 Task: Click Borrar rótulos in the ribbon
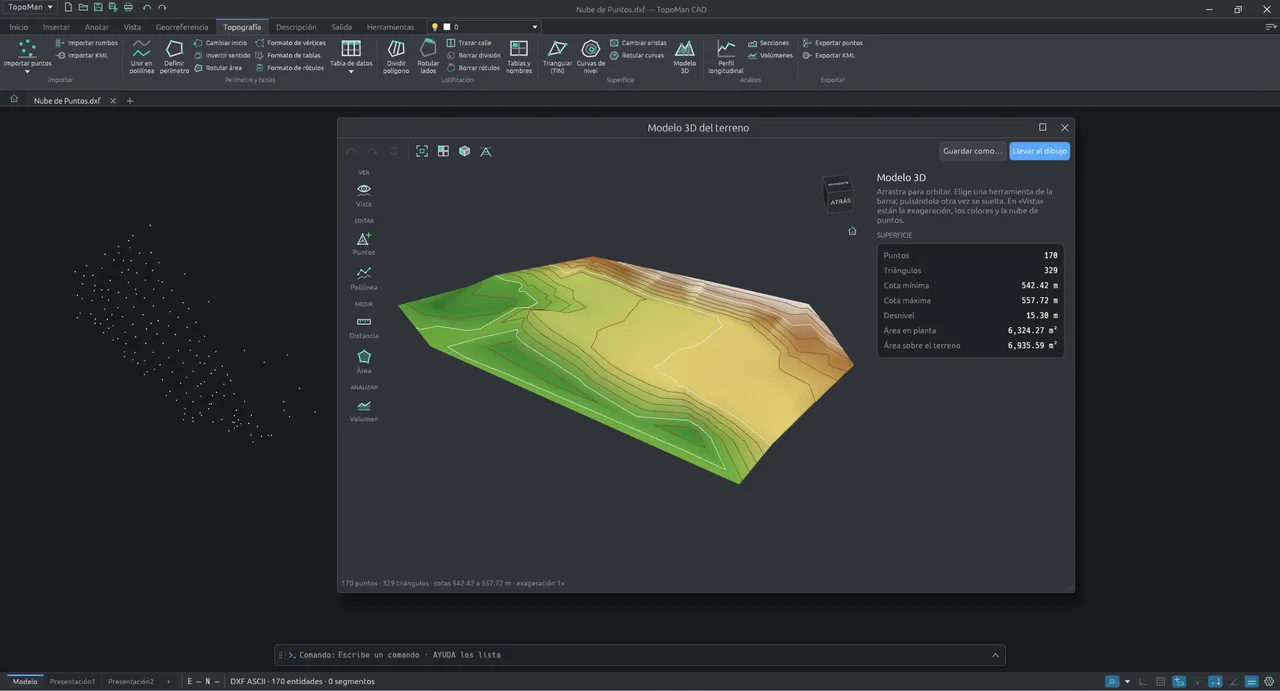click(x=473, y=68)
